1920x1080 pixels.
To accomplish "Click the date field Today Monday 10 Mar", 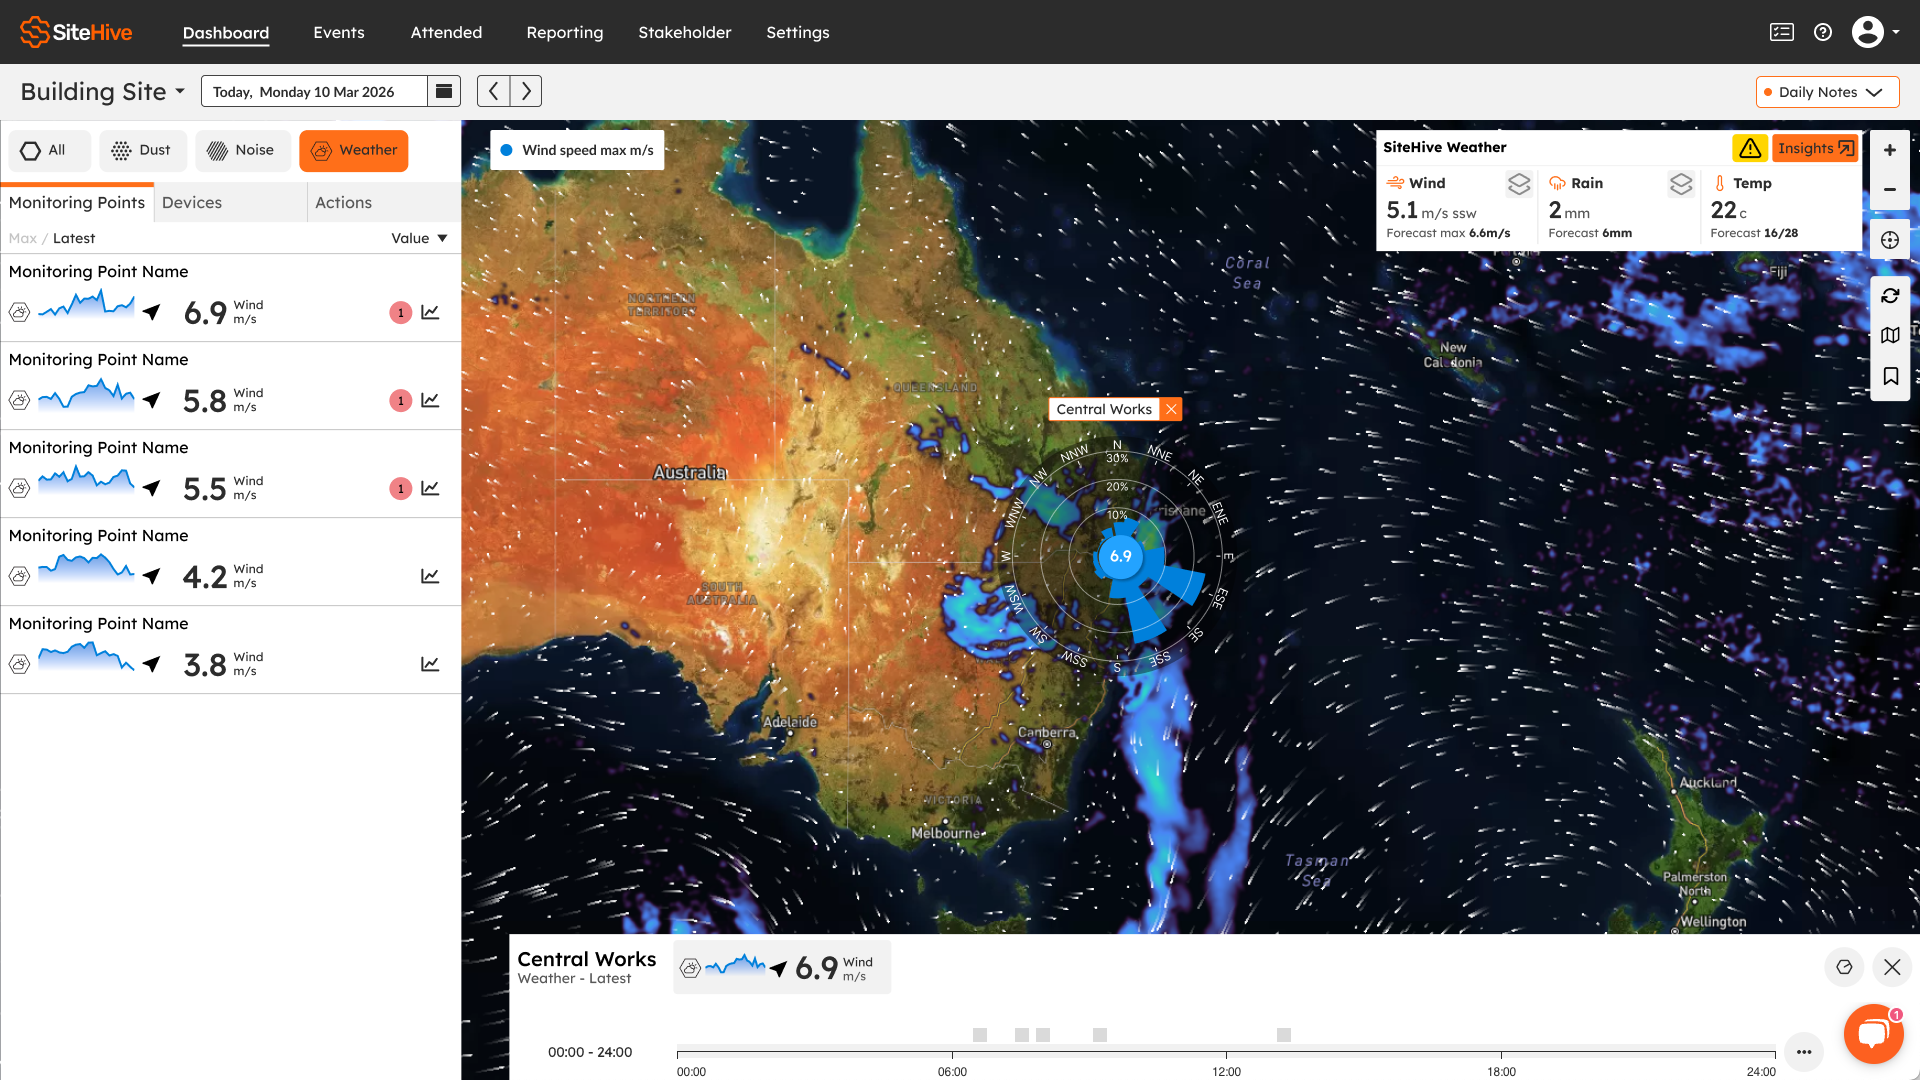I will coord(314,91).
